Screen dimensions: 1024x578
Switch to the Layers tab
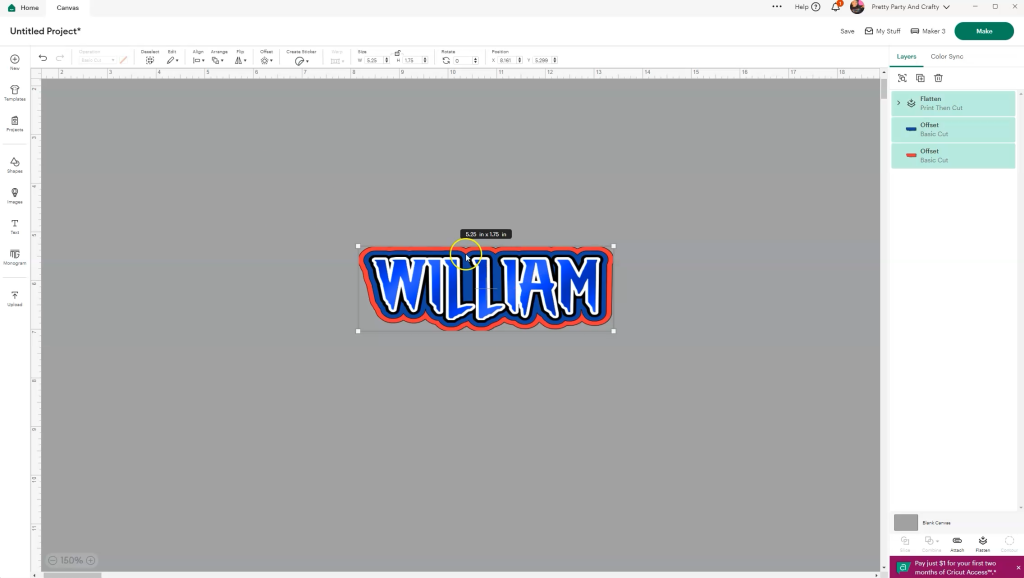(x=906, y=57)
